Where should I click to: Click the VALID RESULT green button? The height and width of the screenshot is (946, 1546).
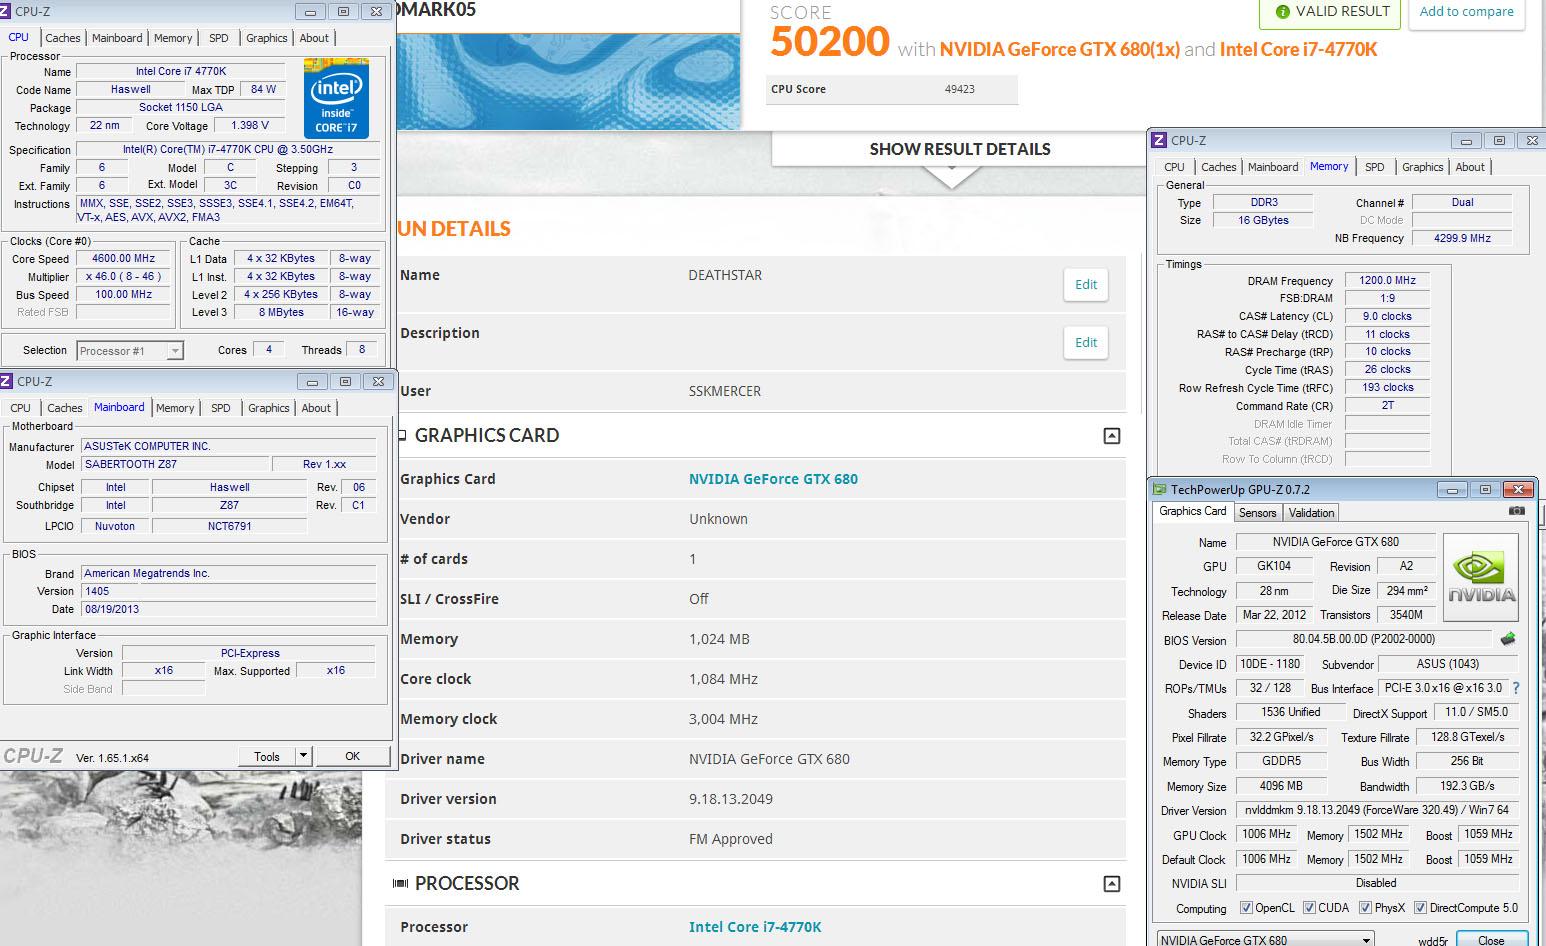point(1331,12)
